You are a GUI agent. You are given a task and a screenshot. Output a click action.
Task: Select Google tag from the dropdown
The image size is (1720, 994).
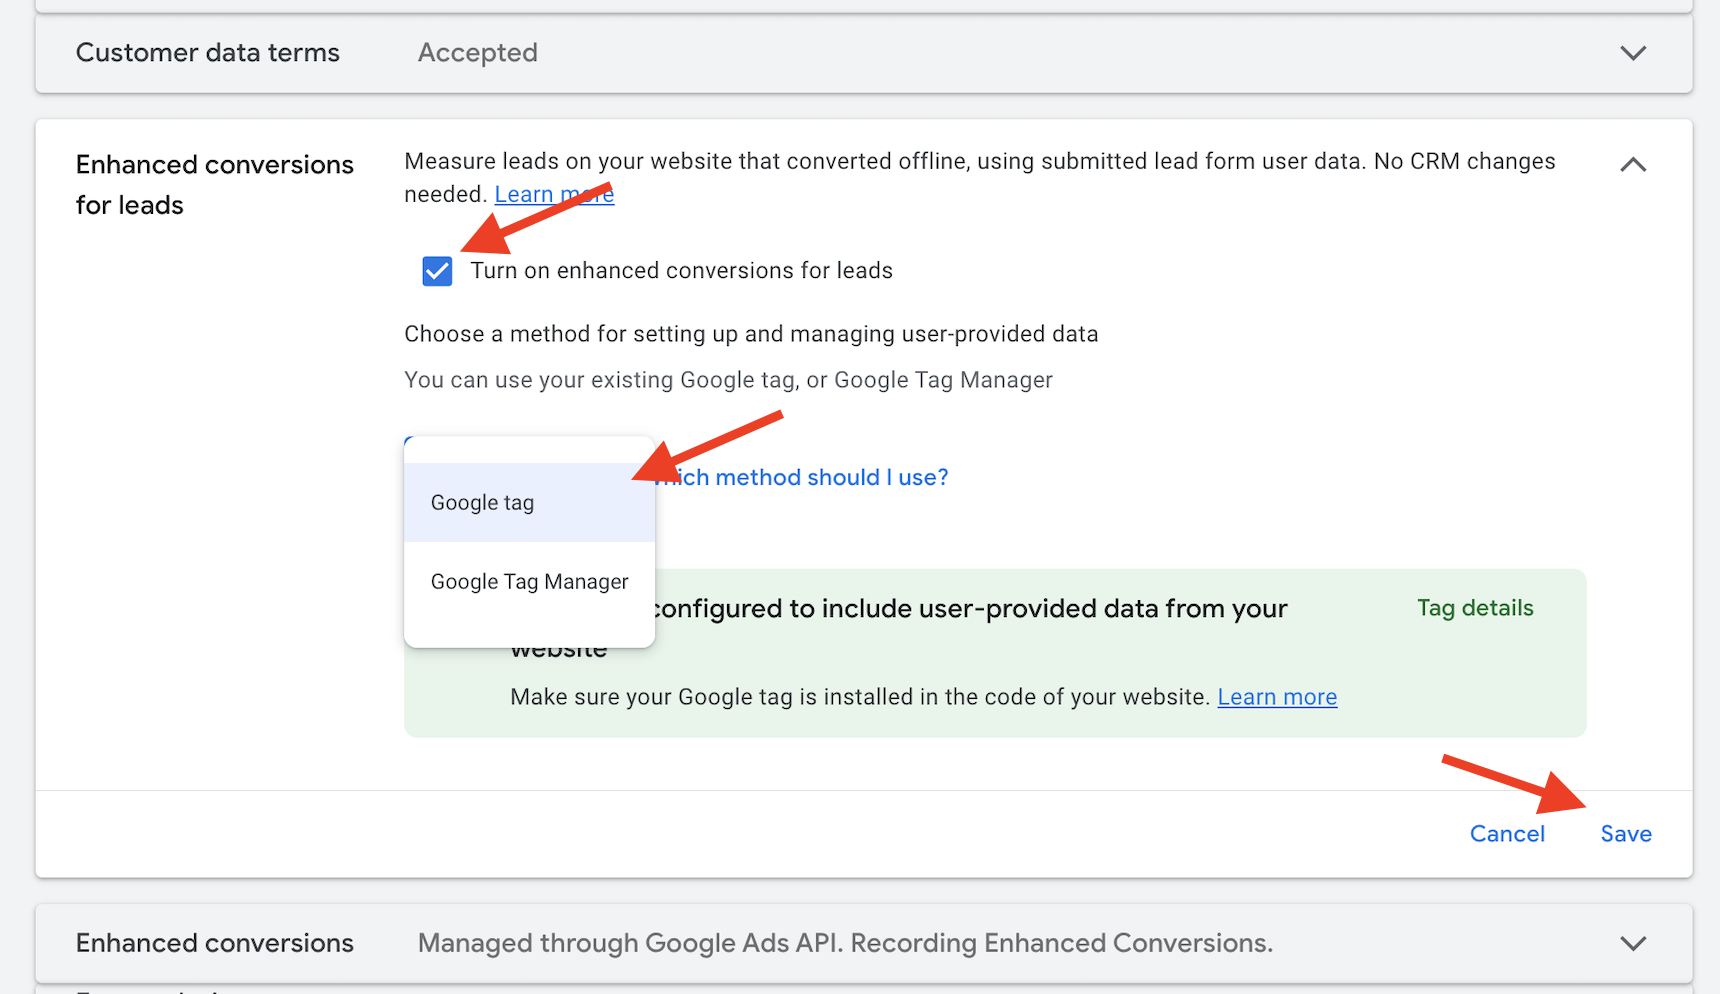coord(529,502)
